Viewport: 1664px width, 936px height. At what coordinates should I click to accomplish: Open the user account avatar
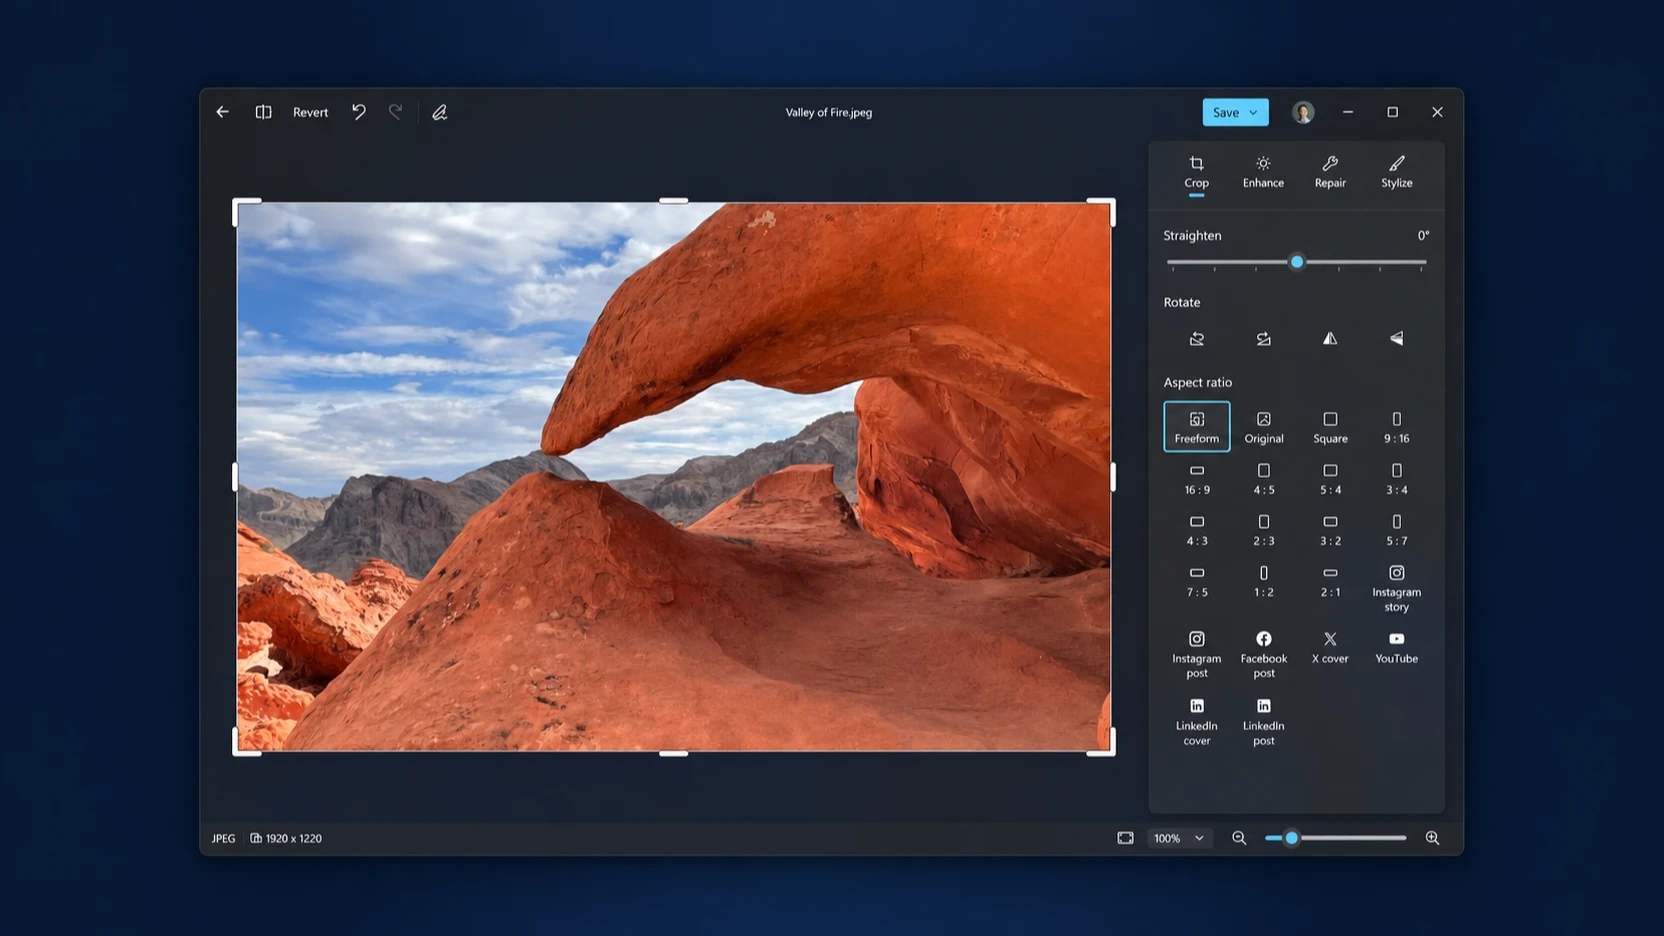coord(1303,112)
